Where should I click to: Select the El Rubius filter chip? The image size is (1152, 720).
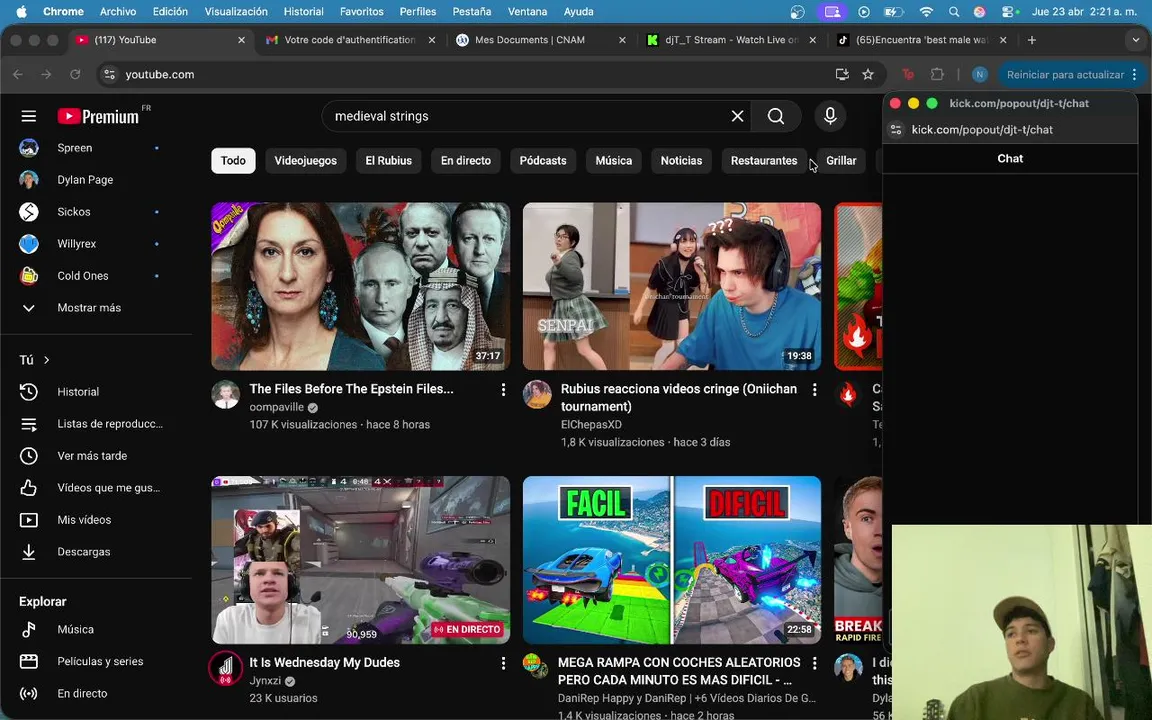tap(389, 160)
